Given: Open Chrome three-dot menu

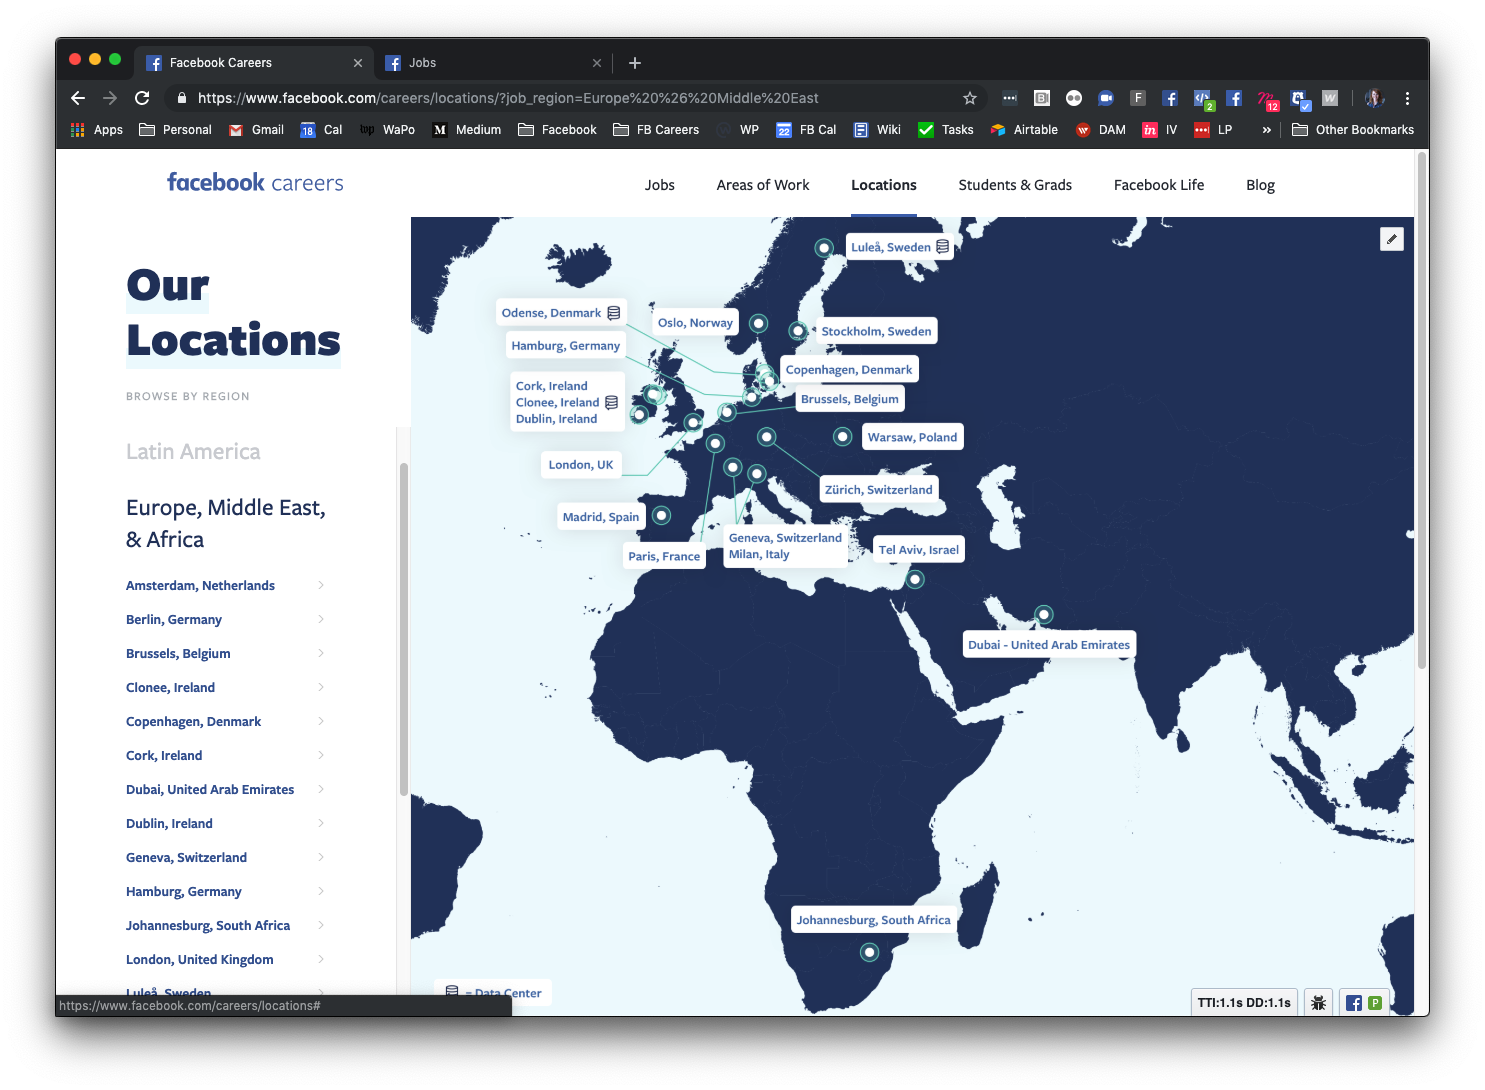Looking at the screenshot, I should [1407, 98].
